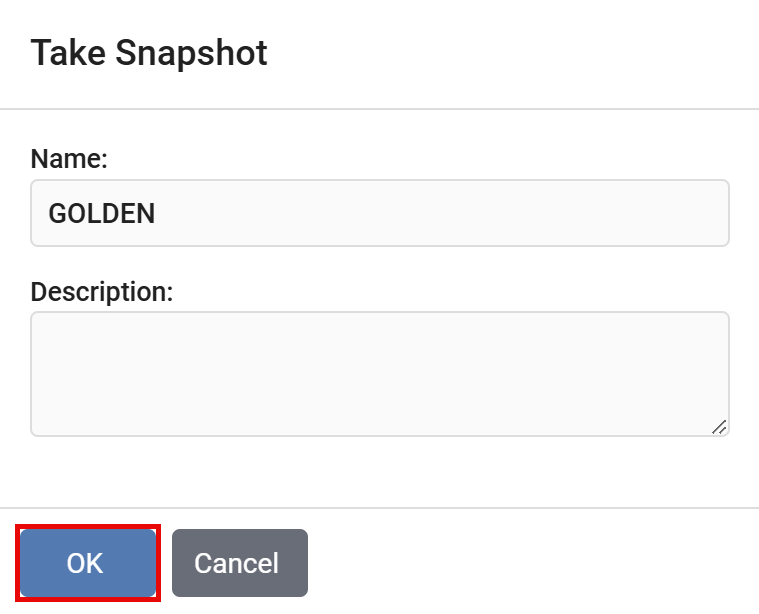This screenshot has width=759, height=614.
Task: Click the blue OK button
Action: 87,563
